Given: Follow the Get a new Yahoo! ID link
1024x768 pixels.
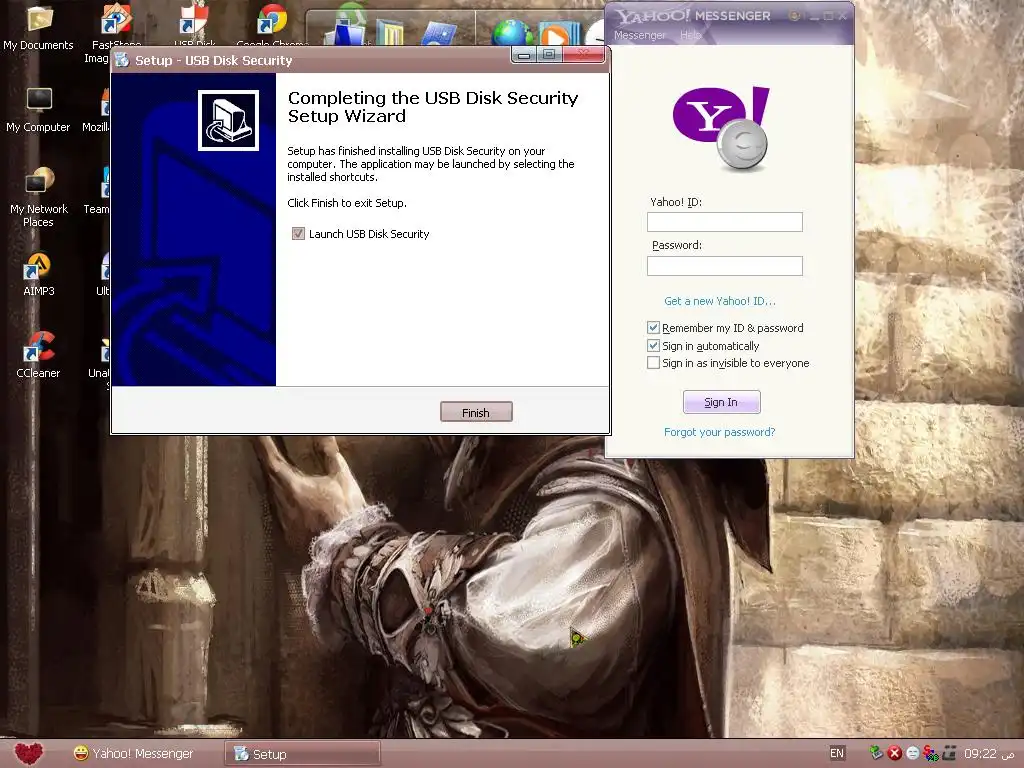Looking at the screenshot, I should point(720,301).
